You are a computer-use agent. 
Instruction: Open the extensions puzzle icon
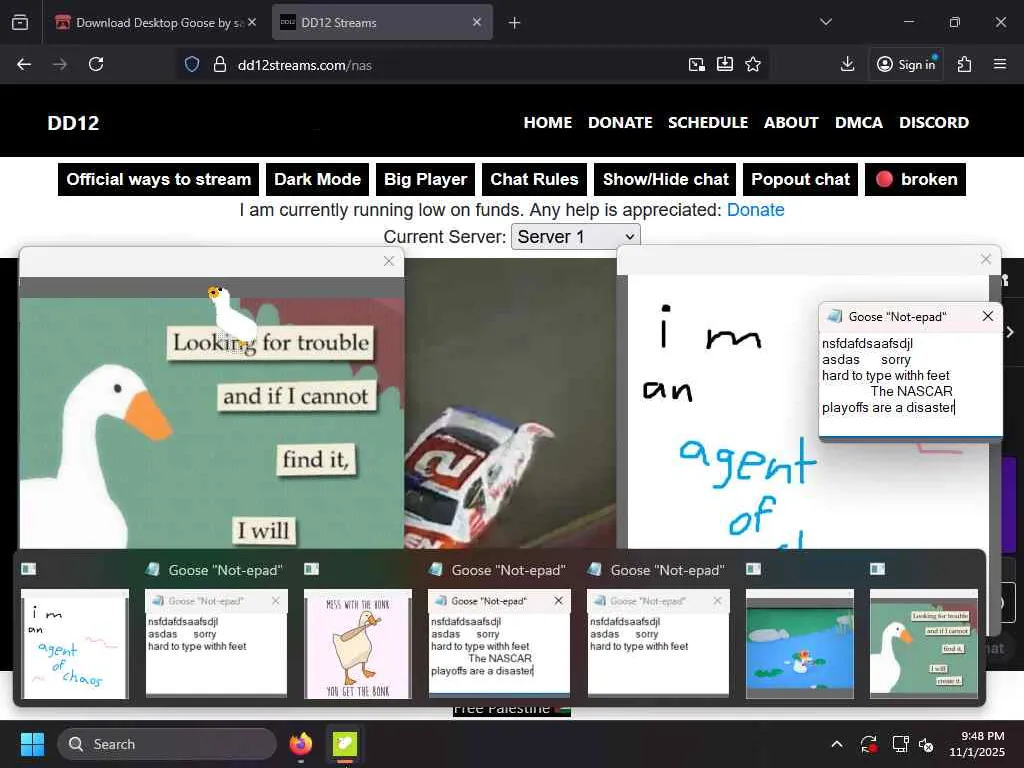point(965,64)
